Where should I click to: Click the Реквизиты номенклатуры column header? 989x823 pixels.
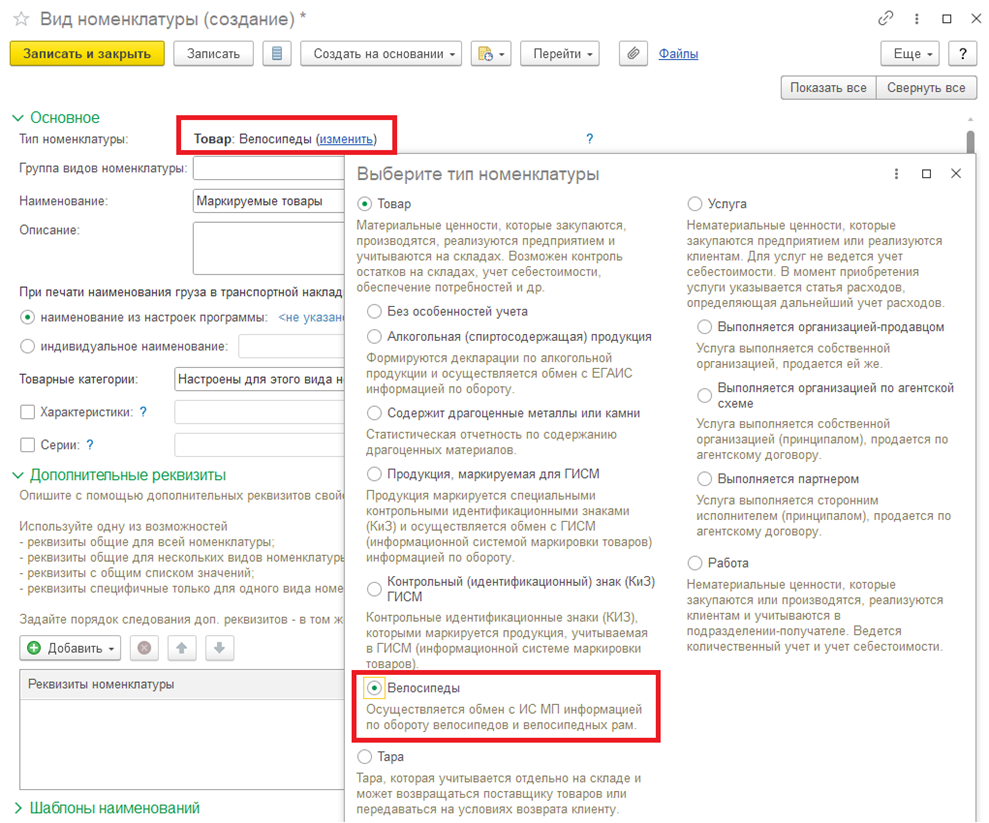click(x=182, y=684)
